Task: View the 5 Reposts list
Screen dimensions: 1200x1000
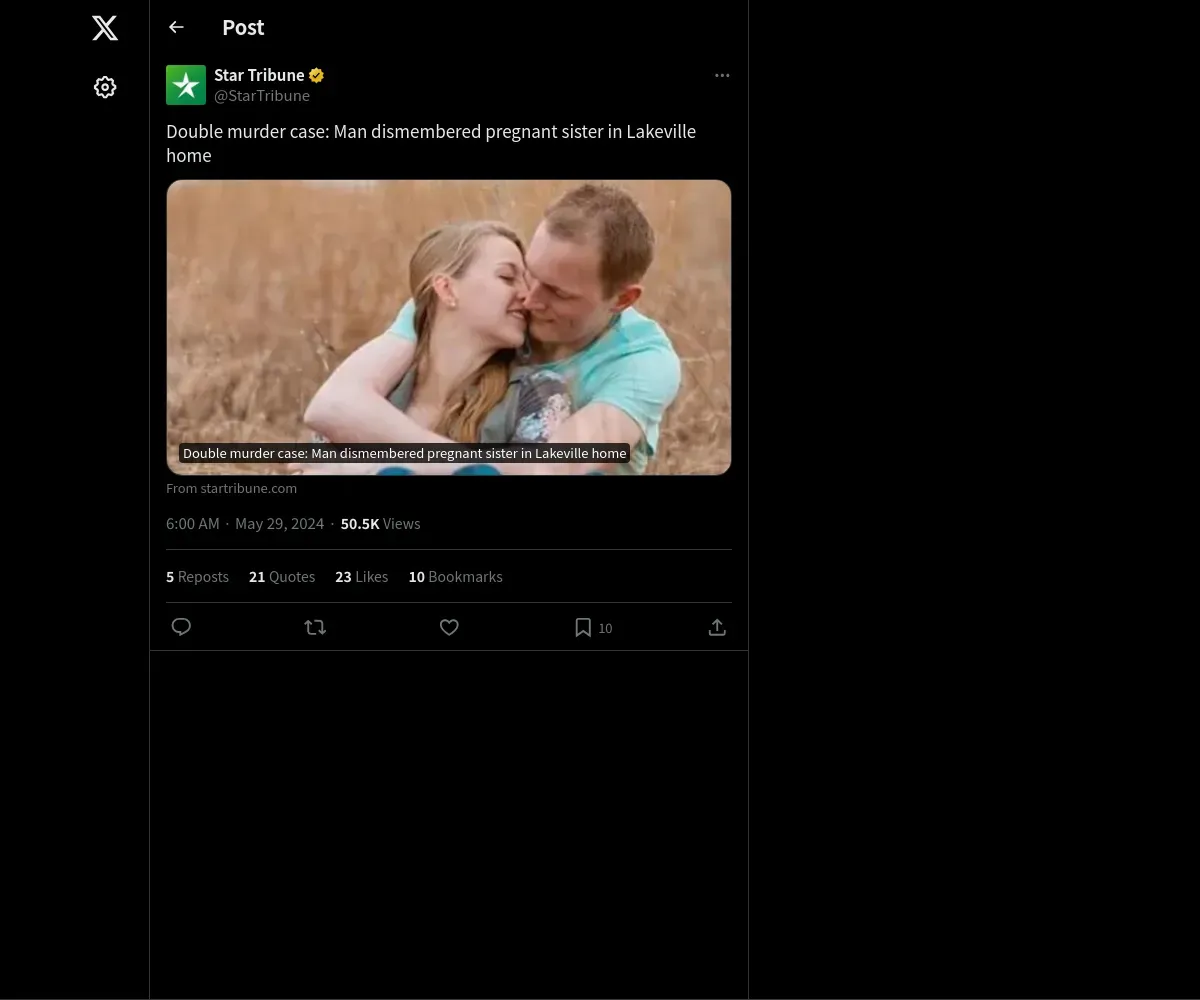Action: pyautogui.click(x=197, y=577)
